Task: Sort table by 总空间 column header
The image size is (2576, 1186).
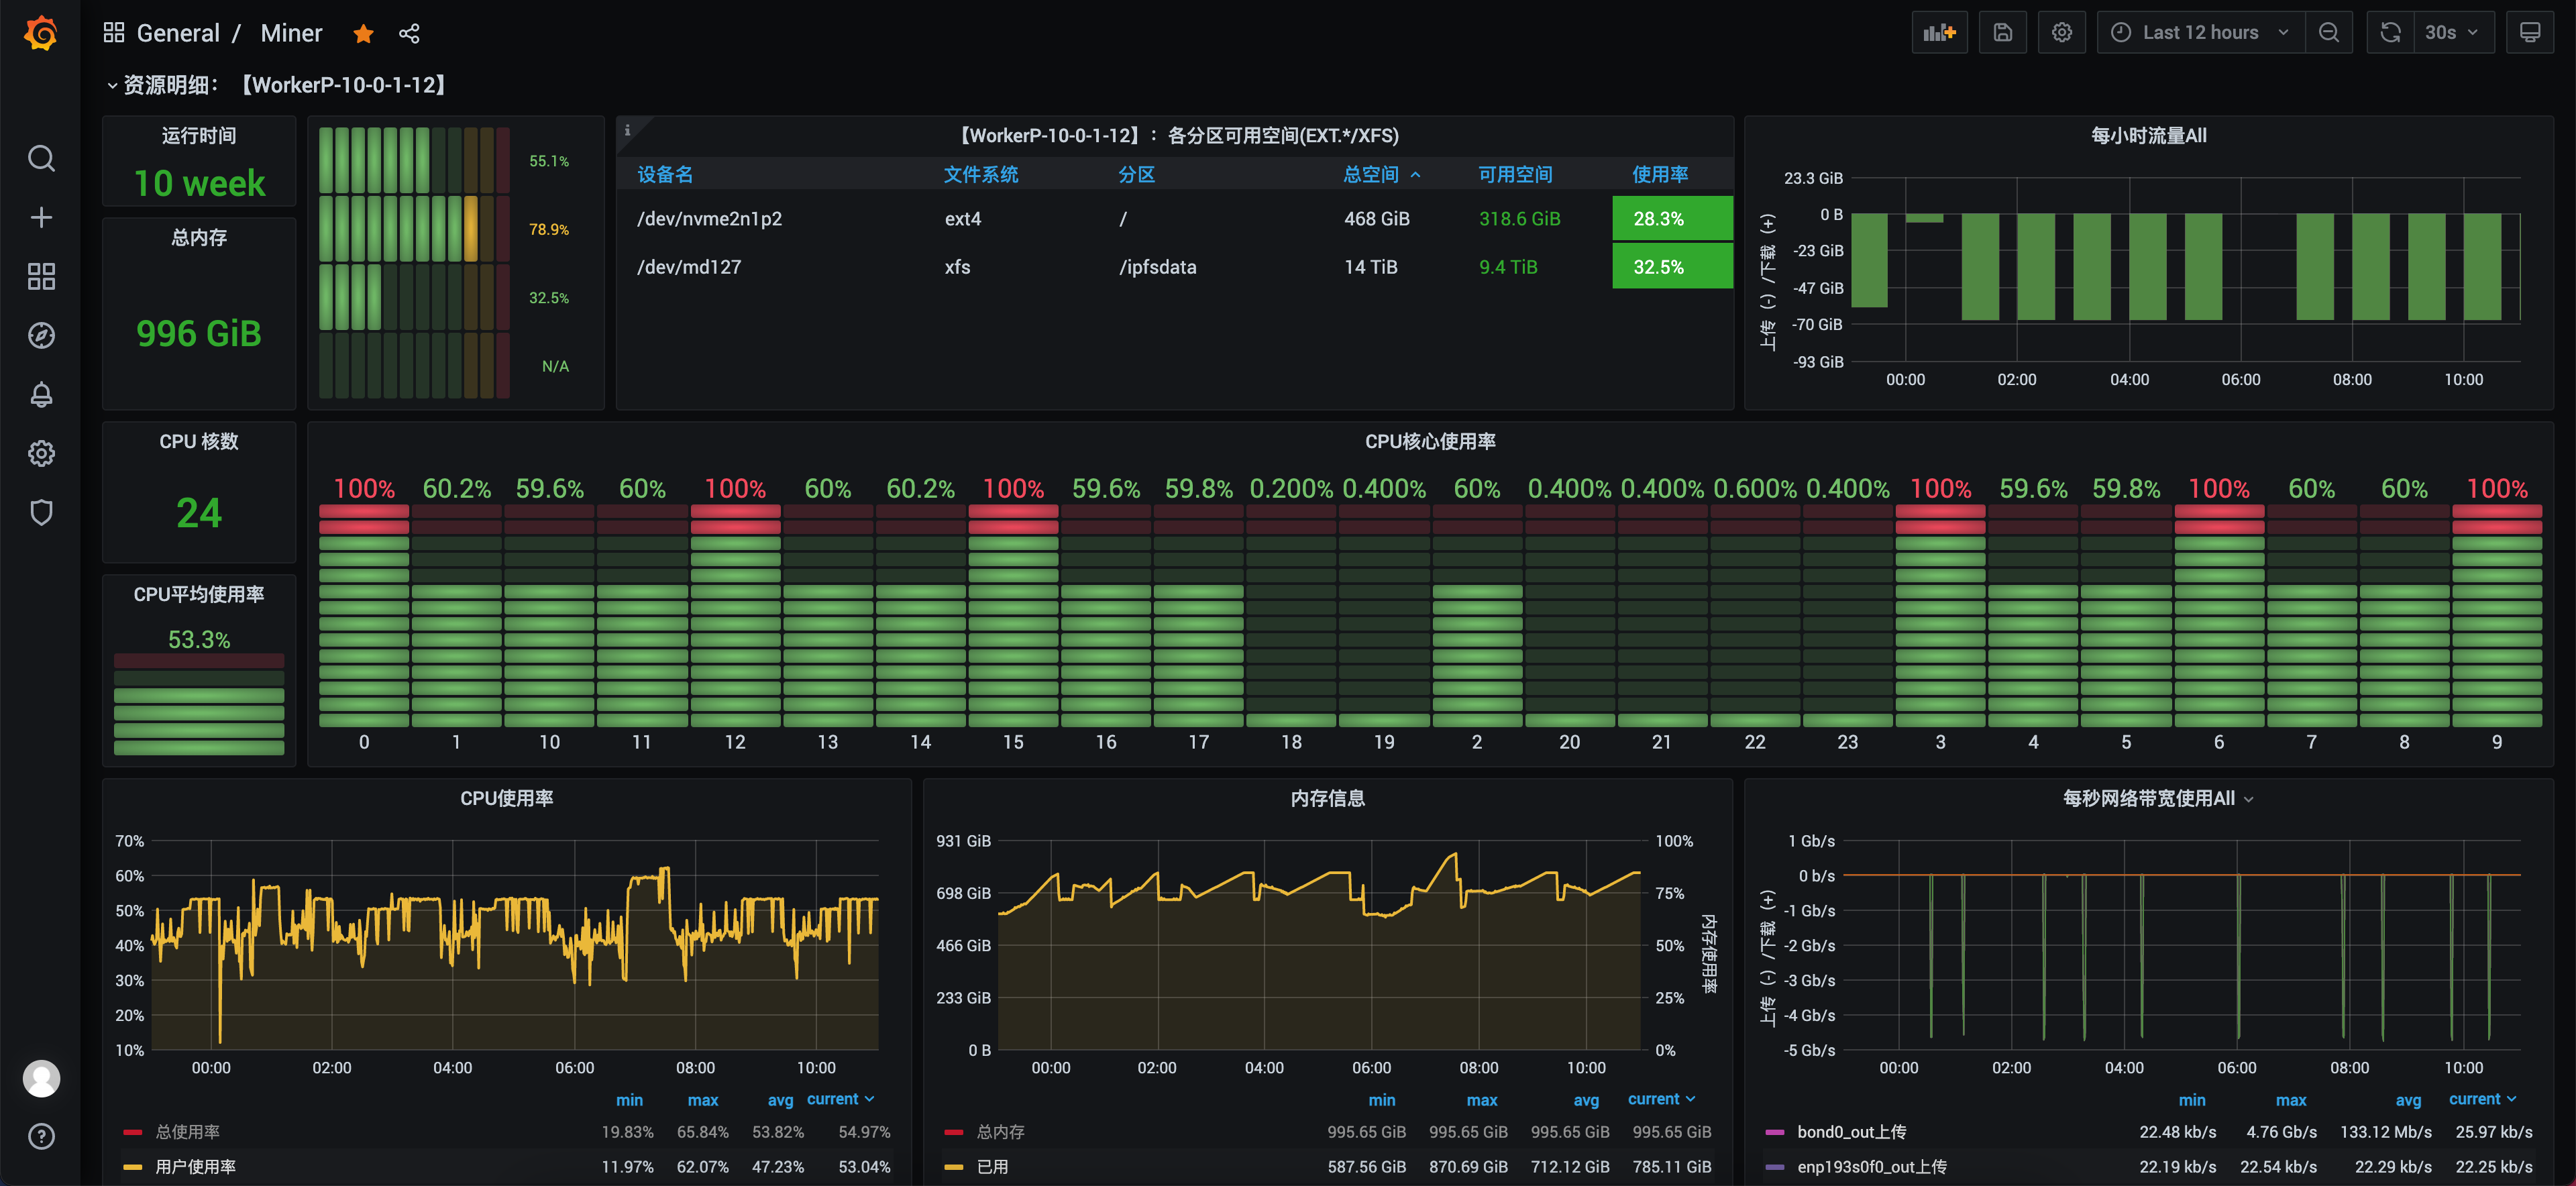Action: tap(1370, 175)
